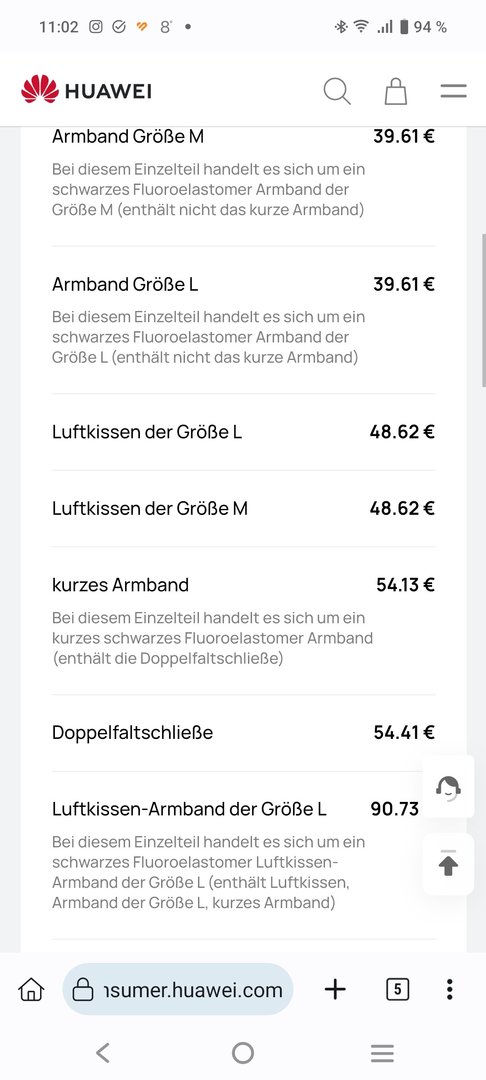Go to browser home page
This screenshot has height=1080, width=486.
[x=31, y=990]
